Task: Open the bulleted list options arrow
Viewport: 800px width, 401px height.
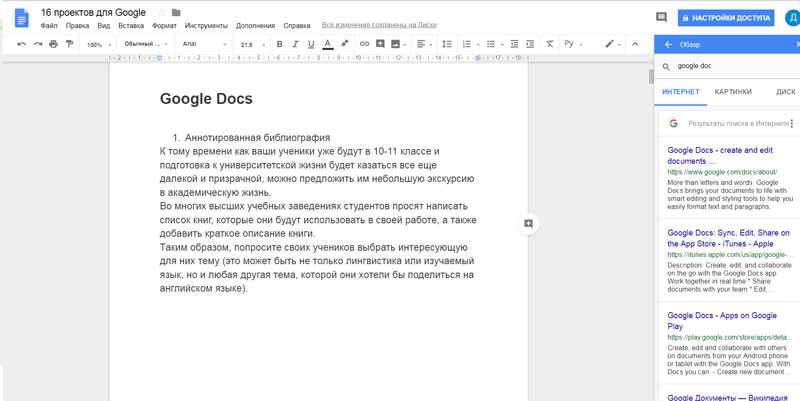Action: click(502, 45)
